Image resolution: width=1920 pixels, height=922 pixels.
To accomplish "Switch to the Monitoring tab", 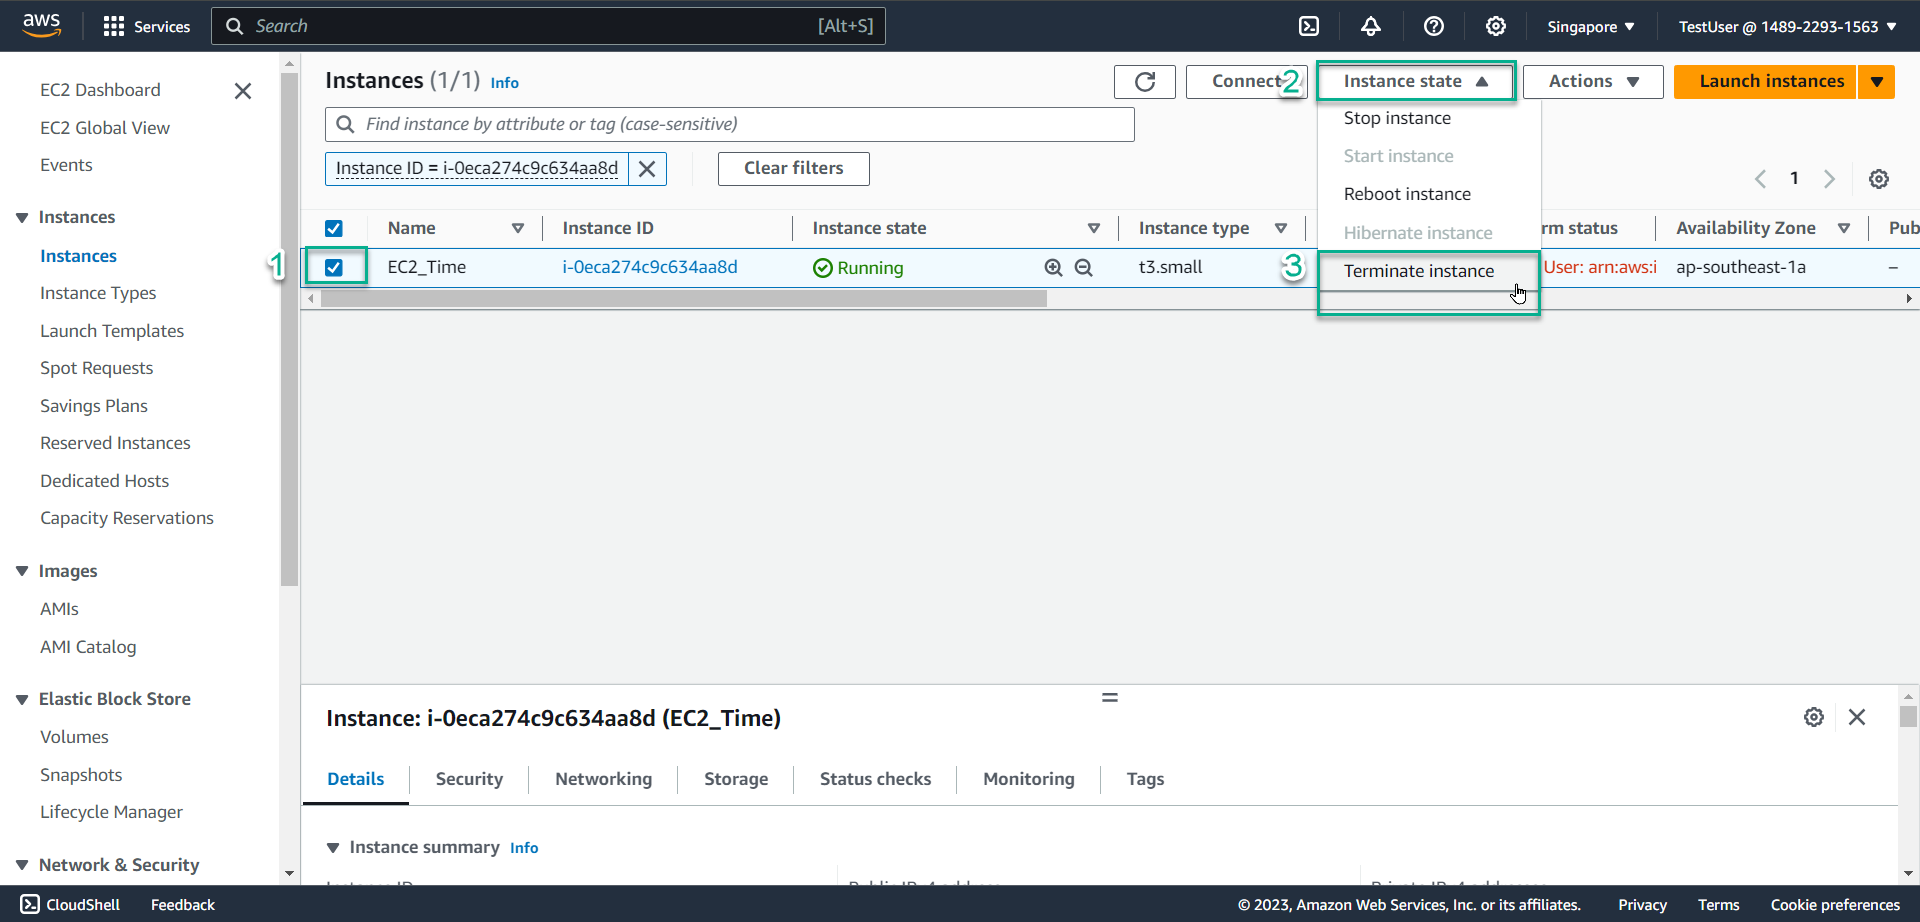I will (1028, 779).
